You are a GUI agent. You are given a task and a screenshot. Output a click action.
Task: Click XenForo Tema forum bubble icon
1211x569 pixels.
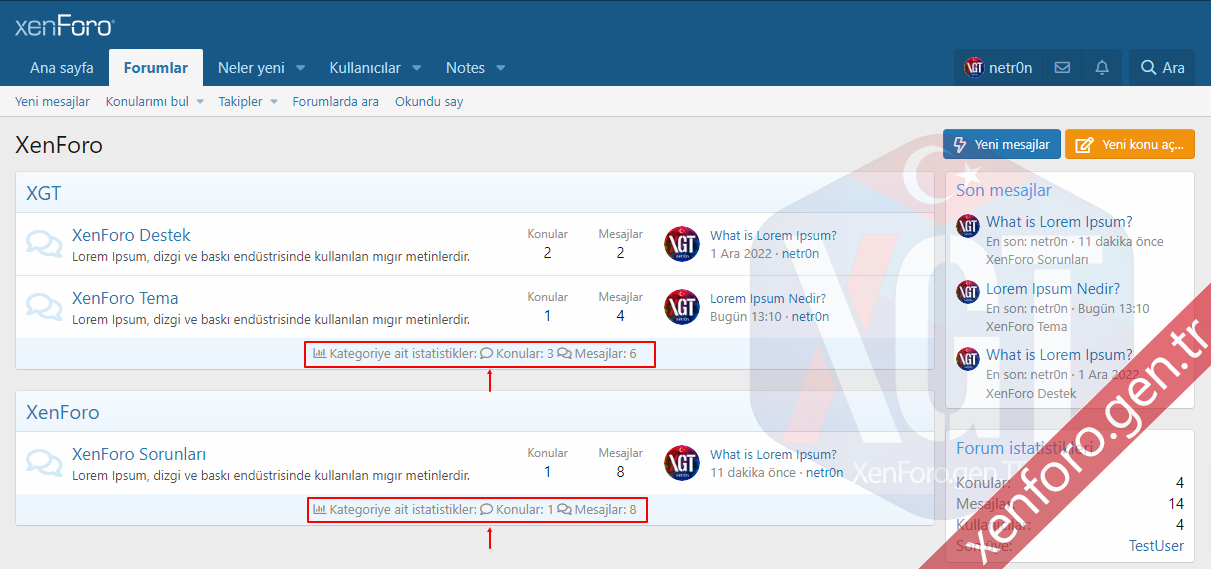click(x=43, y=307)
